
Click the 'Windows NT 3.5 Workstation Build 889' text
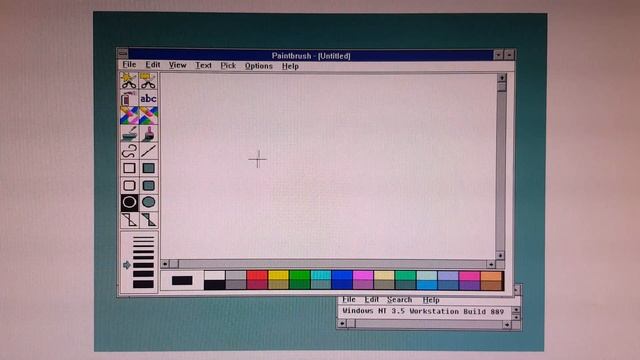coord(423,311)
